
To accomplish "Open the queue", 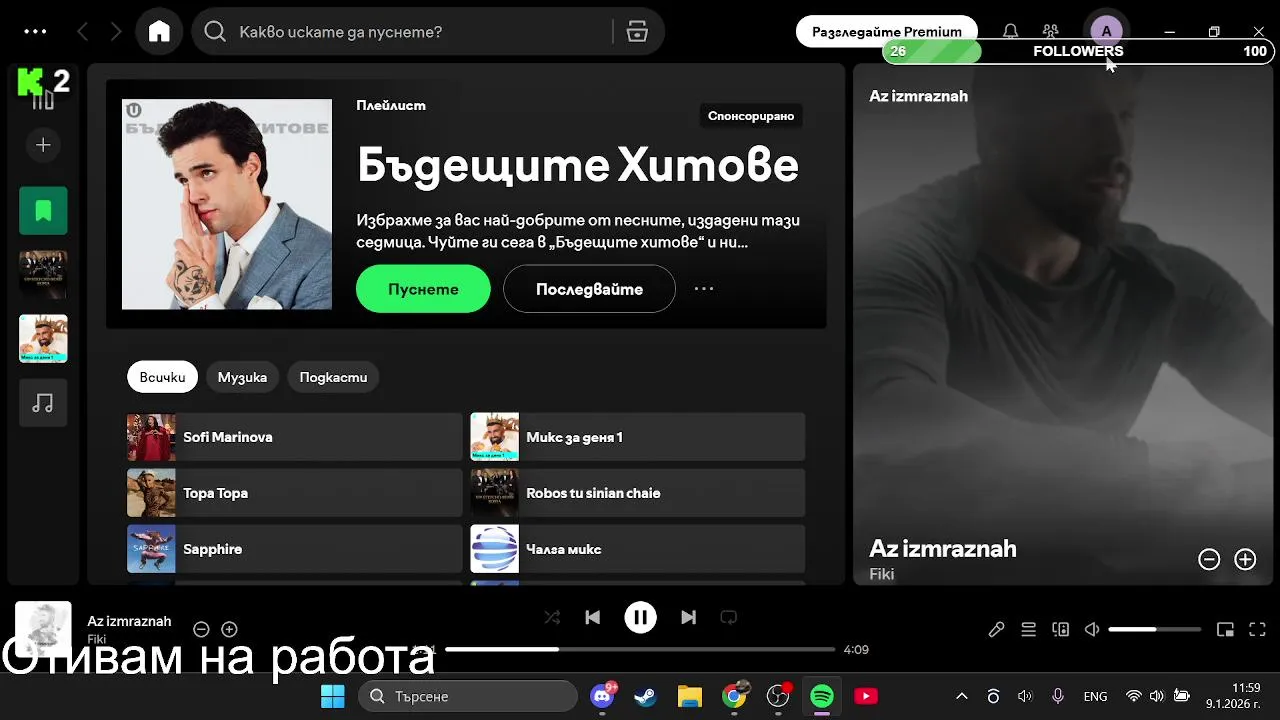I will pyautogui.click(x=1028, y=629).
